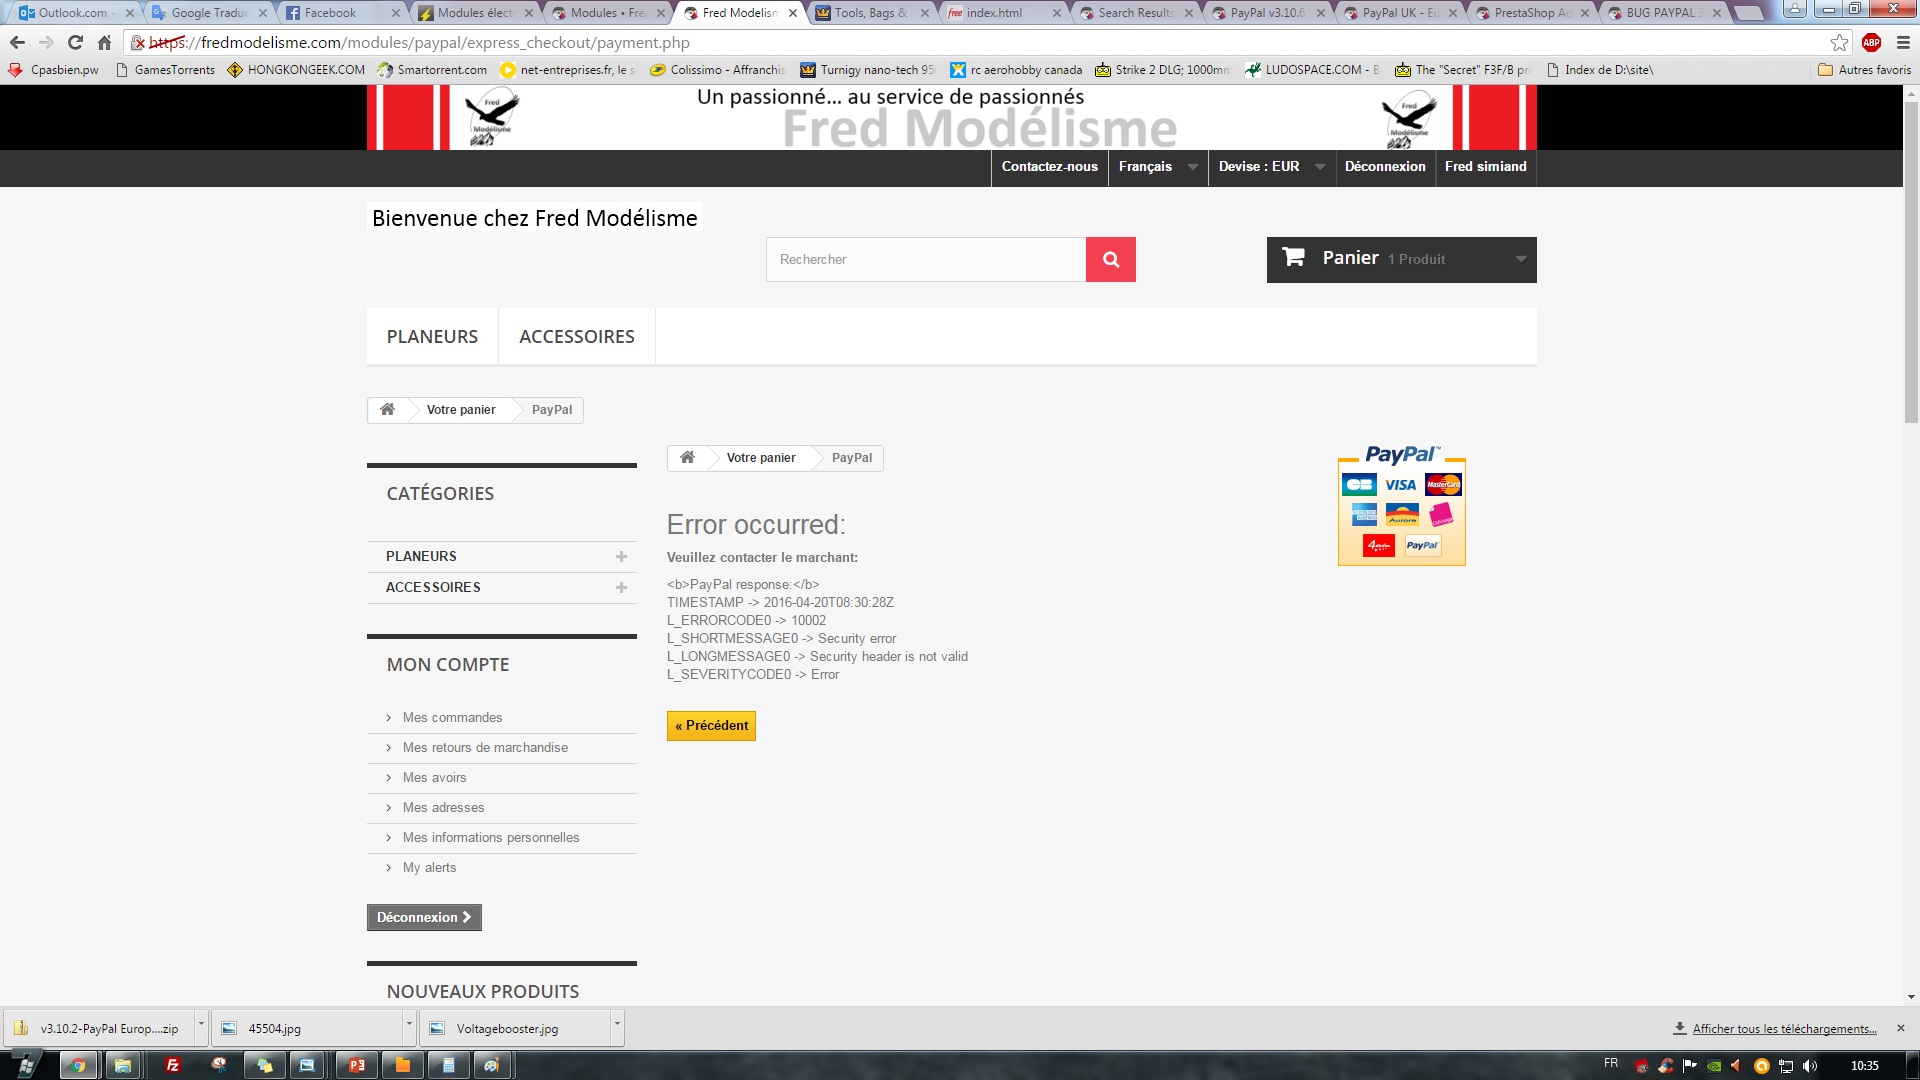Expand the PLANEURS category plus sign
The height and width of the screenshot is (1080, 1920).
click(621, 557)
